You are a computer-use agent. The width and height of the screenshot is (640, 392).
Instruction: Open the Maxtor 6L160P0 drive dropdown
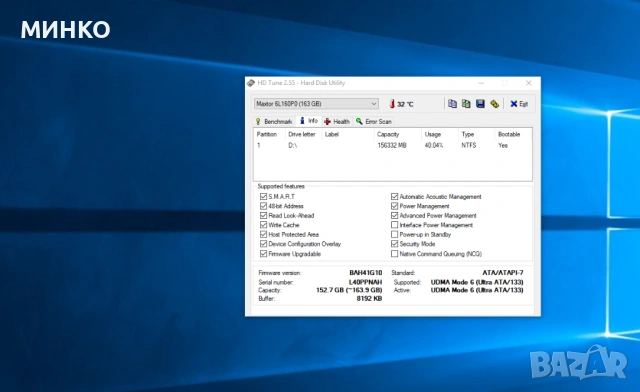pyautogui.click(x=316, y=104)
